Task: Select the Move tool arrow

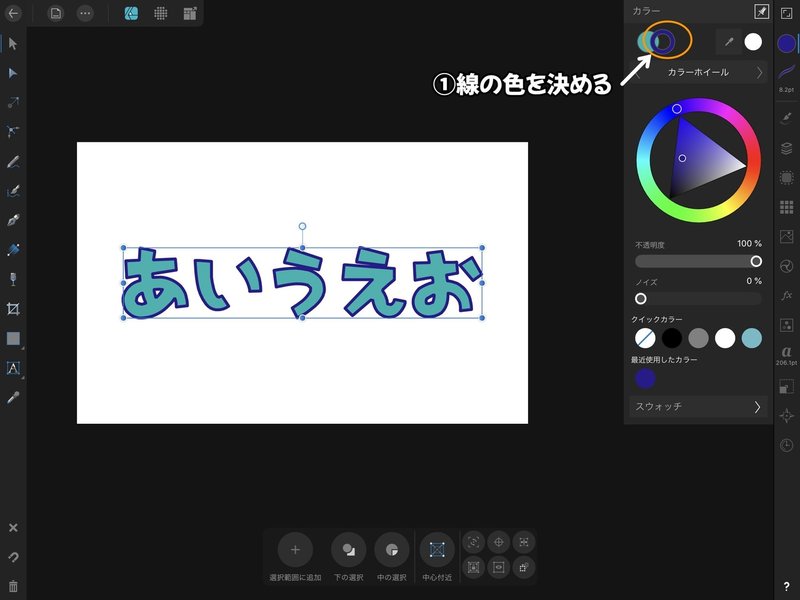Action: click(x=13, y=44)
